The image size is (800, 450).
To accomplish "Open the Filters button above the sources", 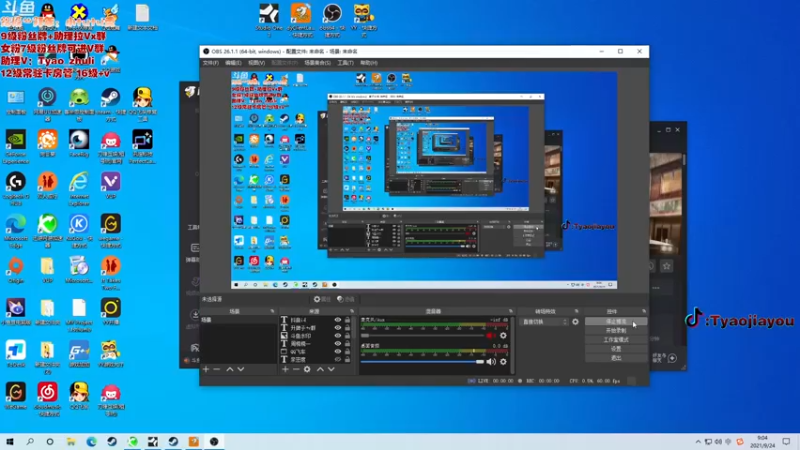I will click(x=345, y=299).
